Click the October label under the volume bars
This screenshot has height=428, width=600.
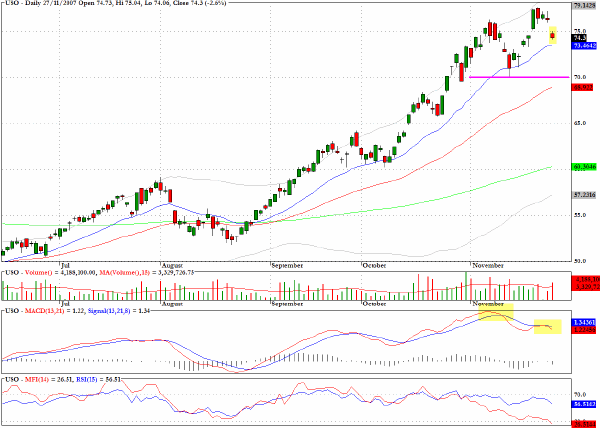[374, 304]
